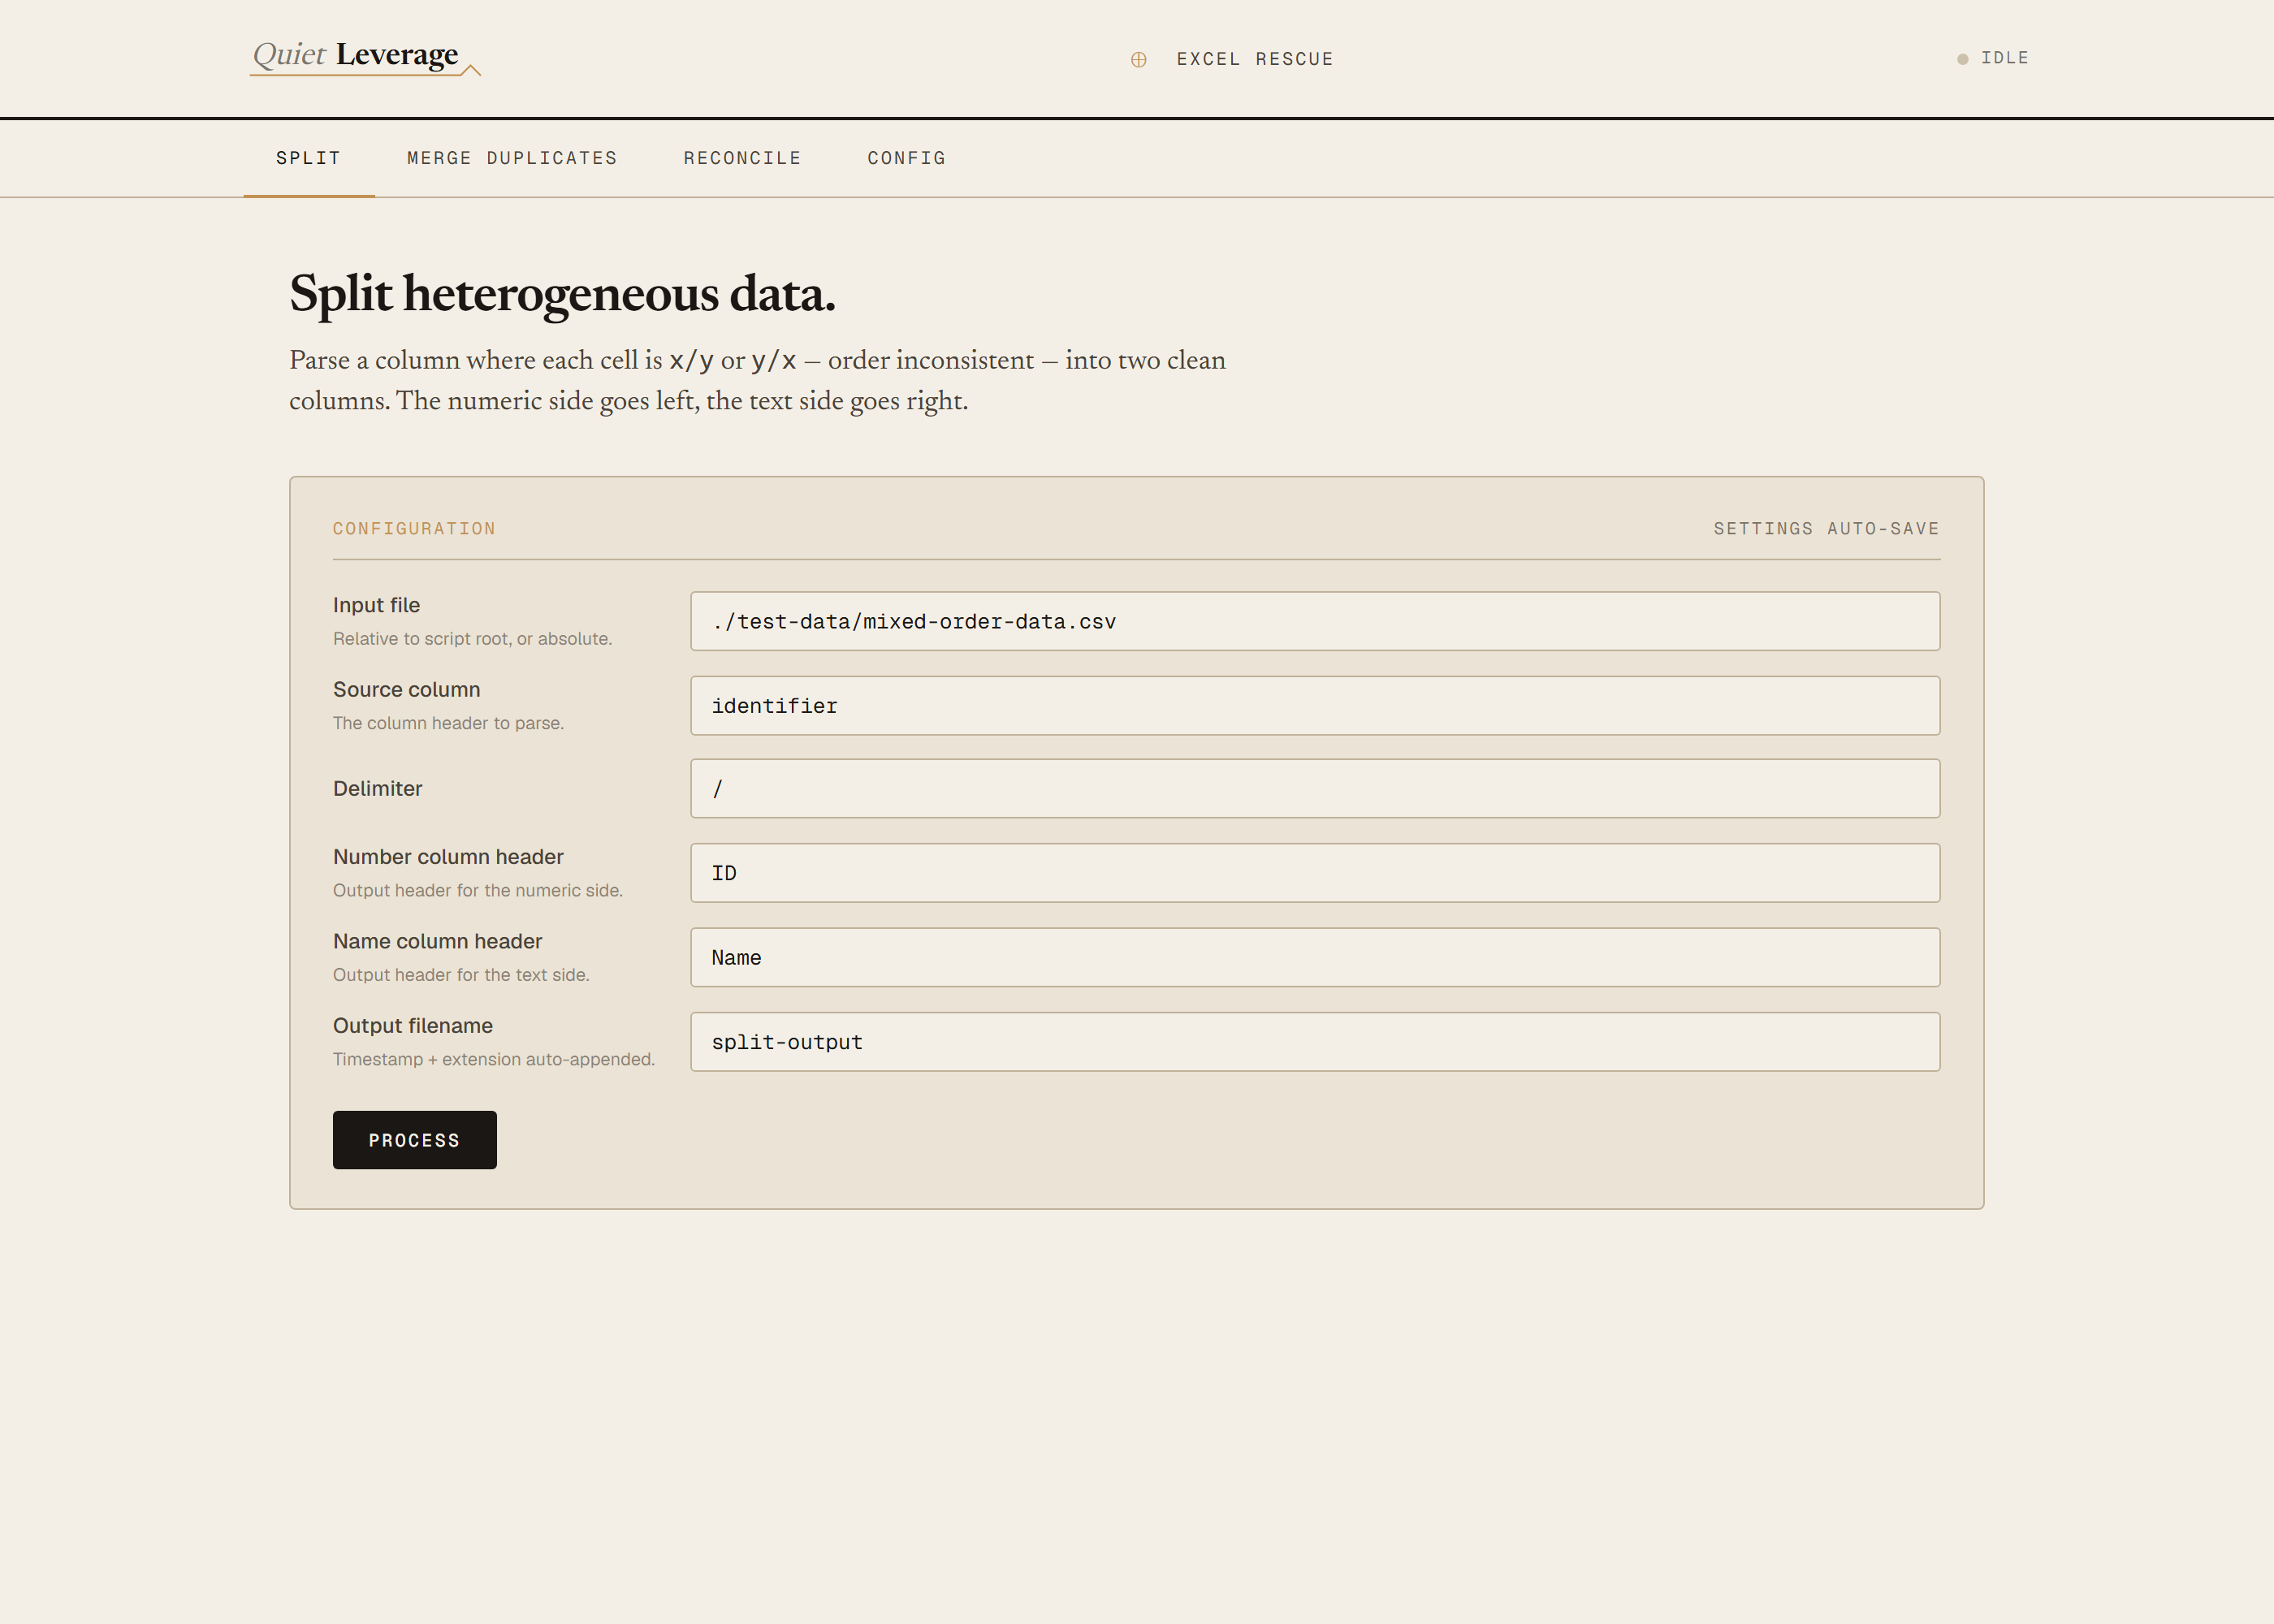Screen dimensions: 2274x1624
Task: Click the 'Name column header' label
Action: click(437, 941)
